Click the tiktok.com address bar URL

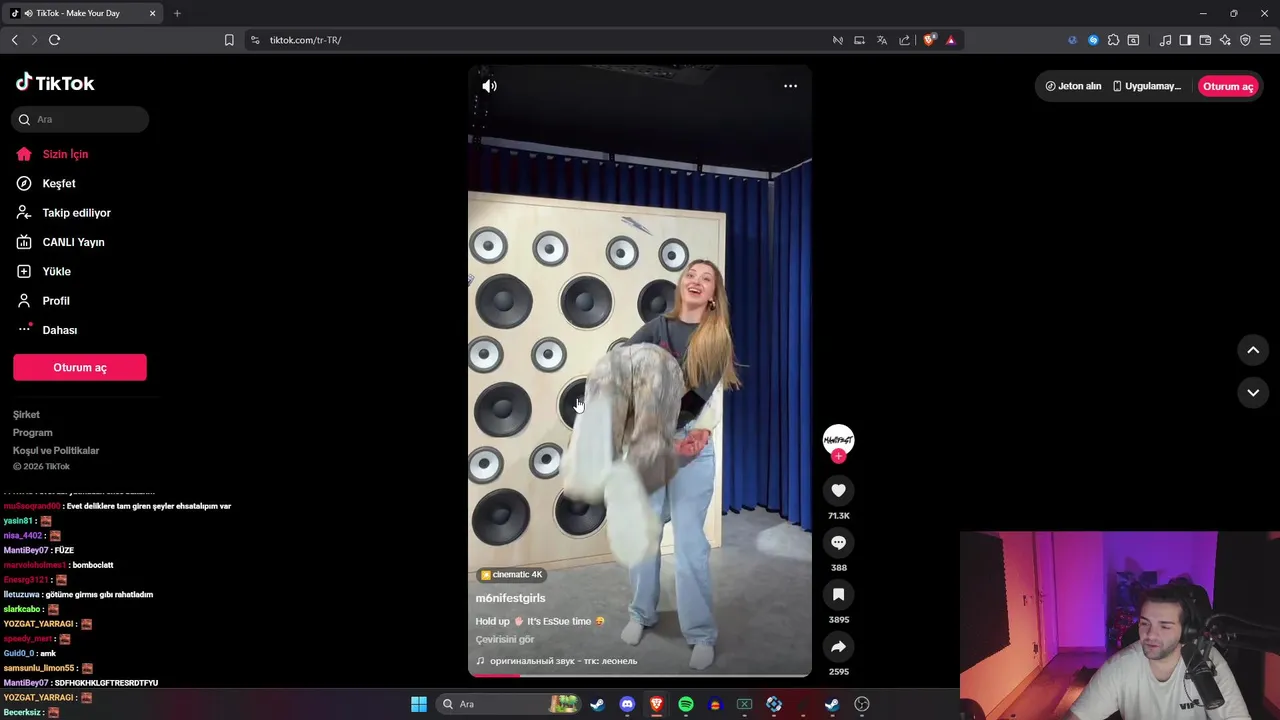[x=306, y=40]
